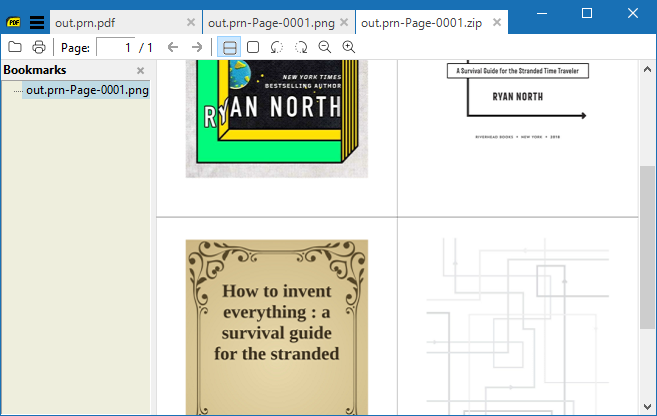Minimize the PDF viewer window
Screen dimensions: 657x416
pyautogui.click(x=542, y=13)
